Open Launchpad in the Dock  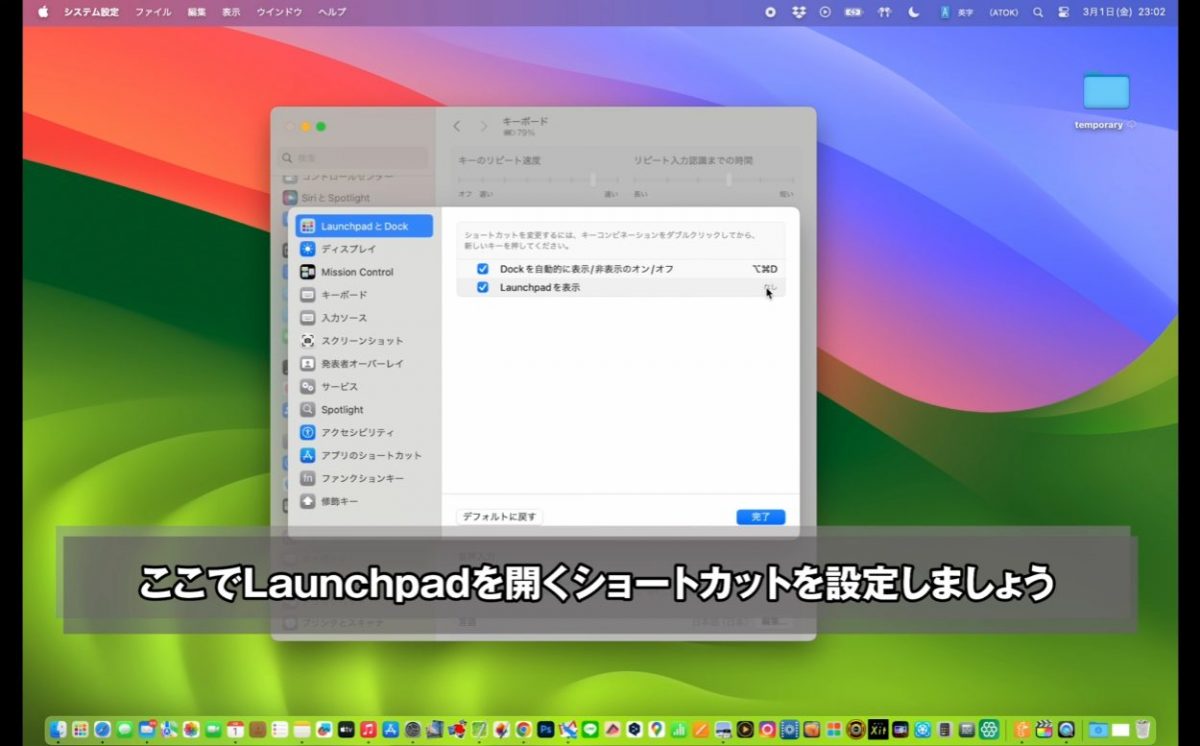80,729
